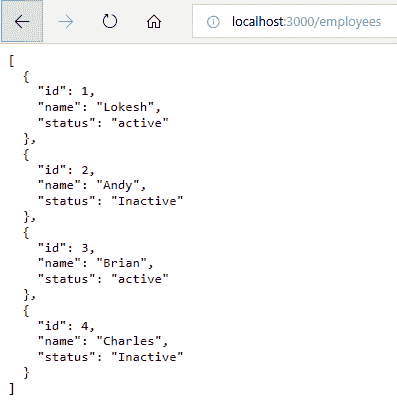Click the forward arrow navigation button
This screenshot has height=405, width=397.
tap(66, 22)
